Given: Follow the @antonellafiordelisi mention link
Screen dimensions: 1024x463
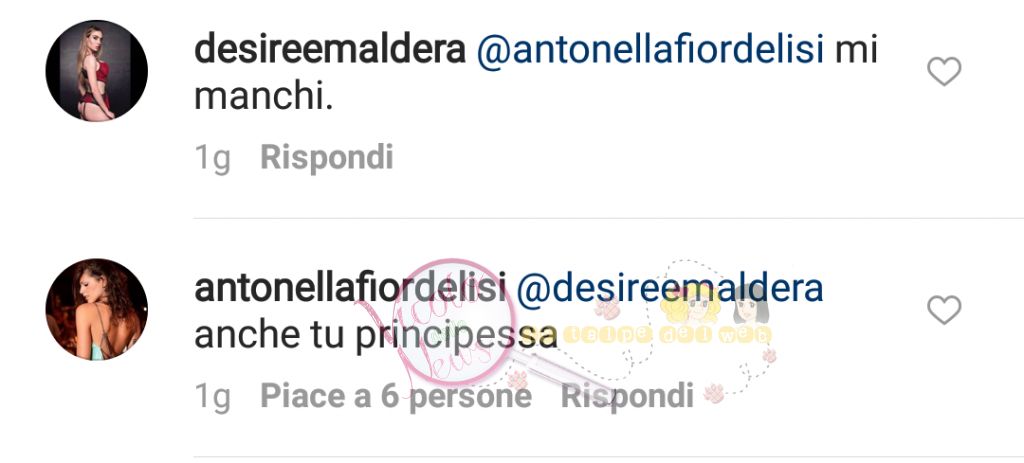Looking at the screenshot, I should [650, 52].
